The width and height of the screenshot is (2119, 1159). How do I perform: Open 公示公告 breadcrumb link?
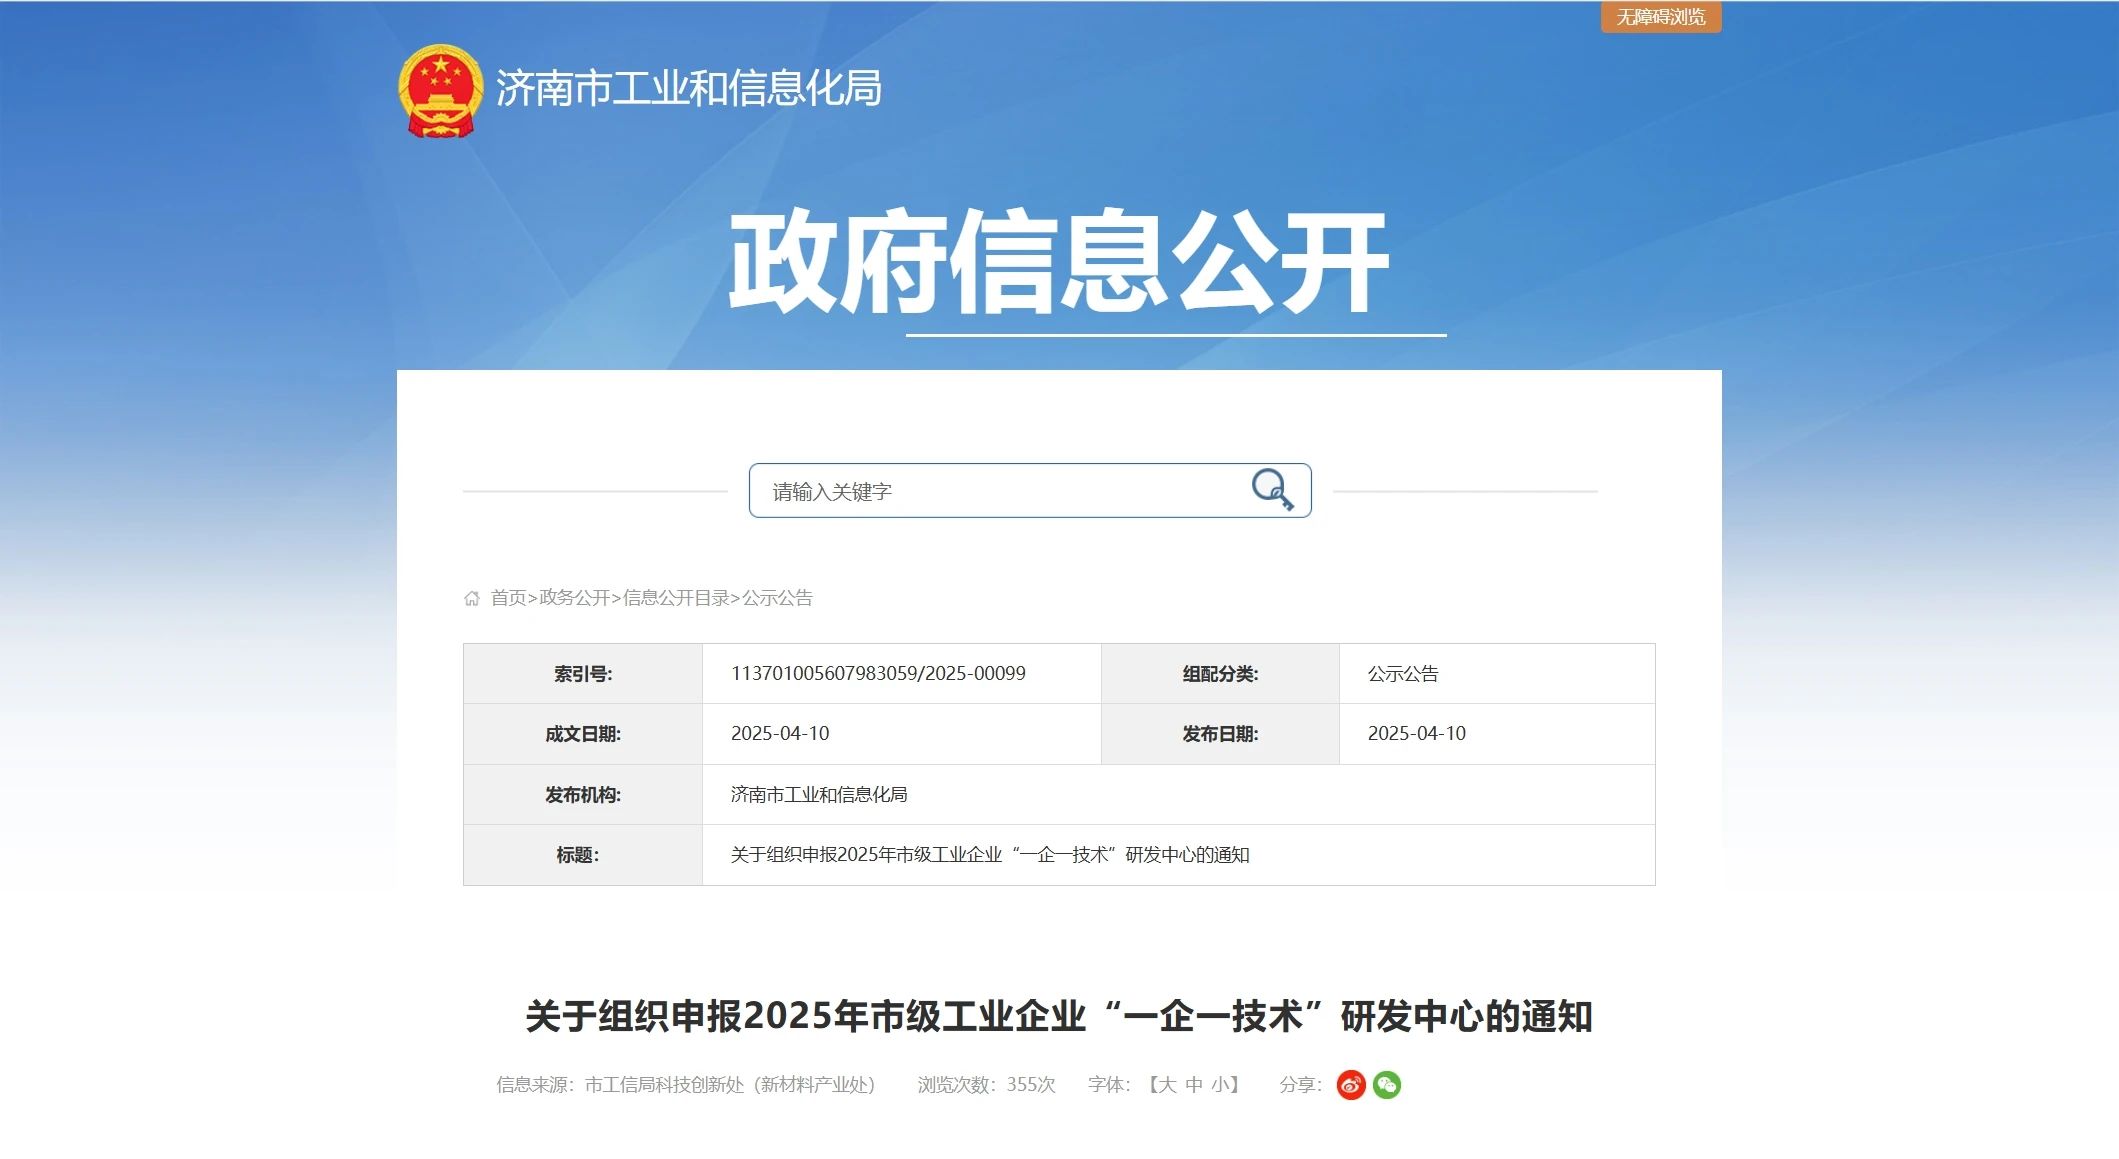point(777,598)
